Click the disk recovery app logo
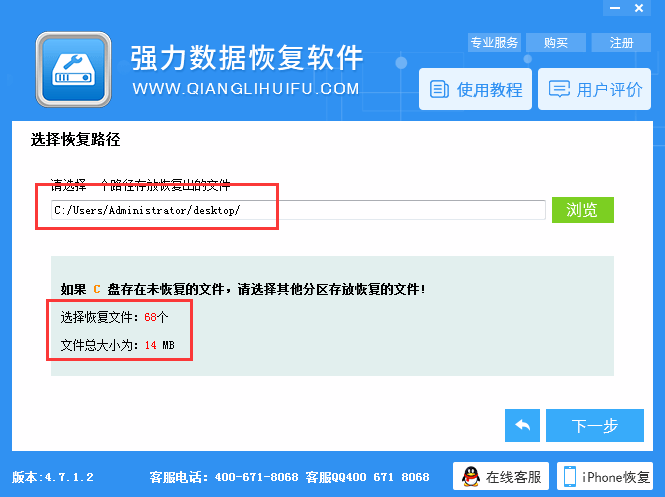665x497 pixels. coord(73,70)
